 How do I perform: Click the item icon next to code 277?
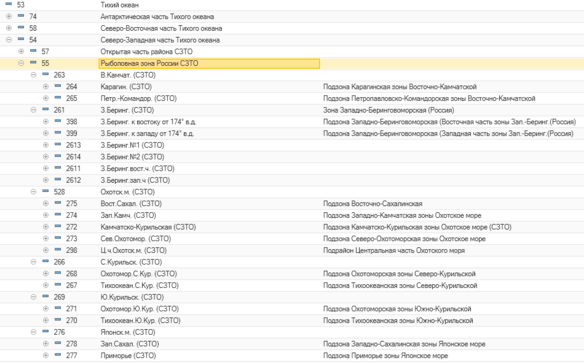pyautogui.click(x=58, y=355)
